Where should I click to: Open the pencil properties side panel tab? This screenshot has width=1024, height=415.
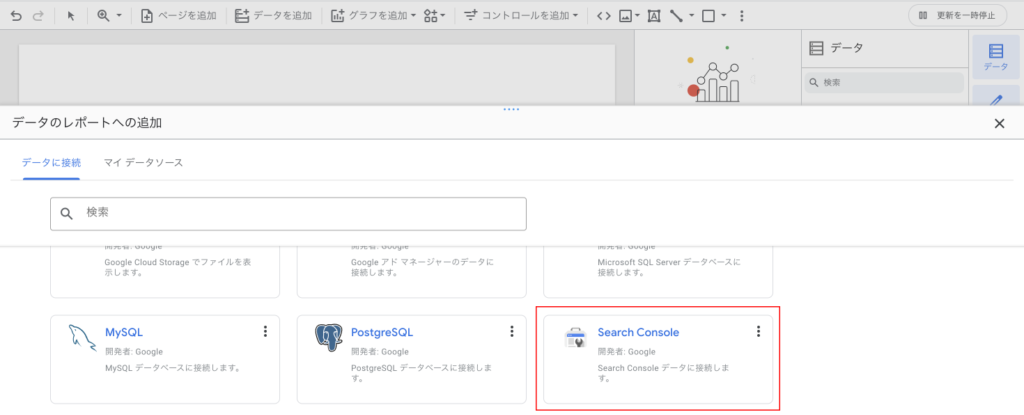point(996,95)
